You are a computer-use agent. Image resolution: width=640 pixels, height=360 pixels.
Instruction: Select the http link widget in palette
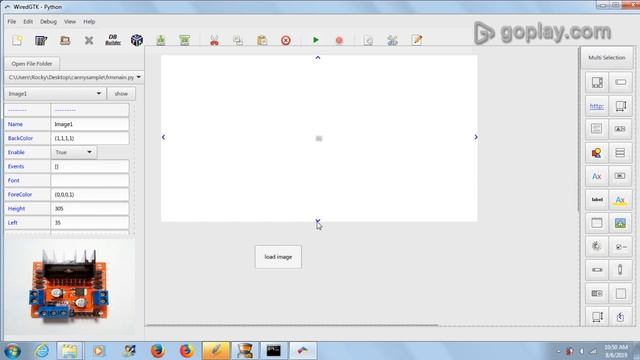pyautogui.click(x=597, y=106)
